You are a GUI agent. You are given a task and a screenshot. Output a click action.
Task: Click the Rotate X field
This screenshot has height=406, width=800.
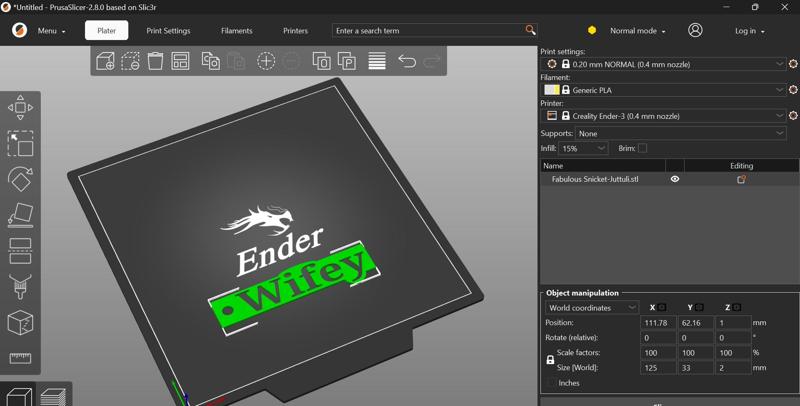(658, 338)
